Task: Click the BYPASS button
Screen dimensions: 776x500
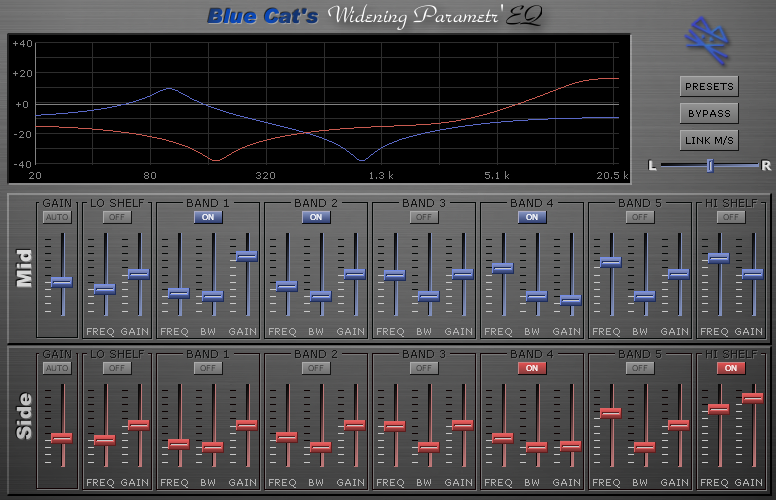Action: tap(709, 113)
